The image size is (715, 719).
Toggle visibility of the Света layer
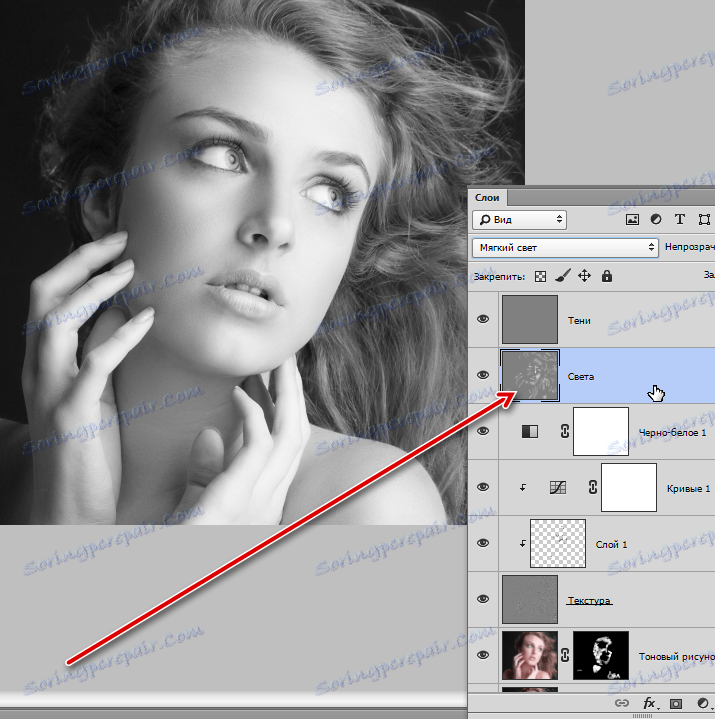pos(484,375)
